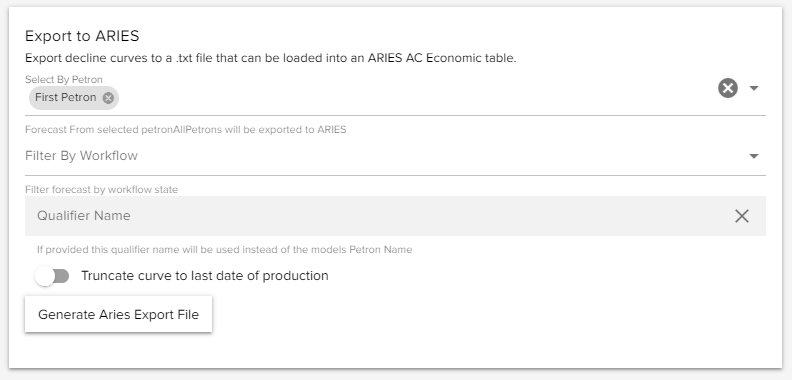Clear the Qualifier Name field

pyautogui.click(x=741, y=216)
